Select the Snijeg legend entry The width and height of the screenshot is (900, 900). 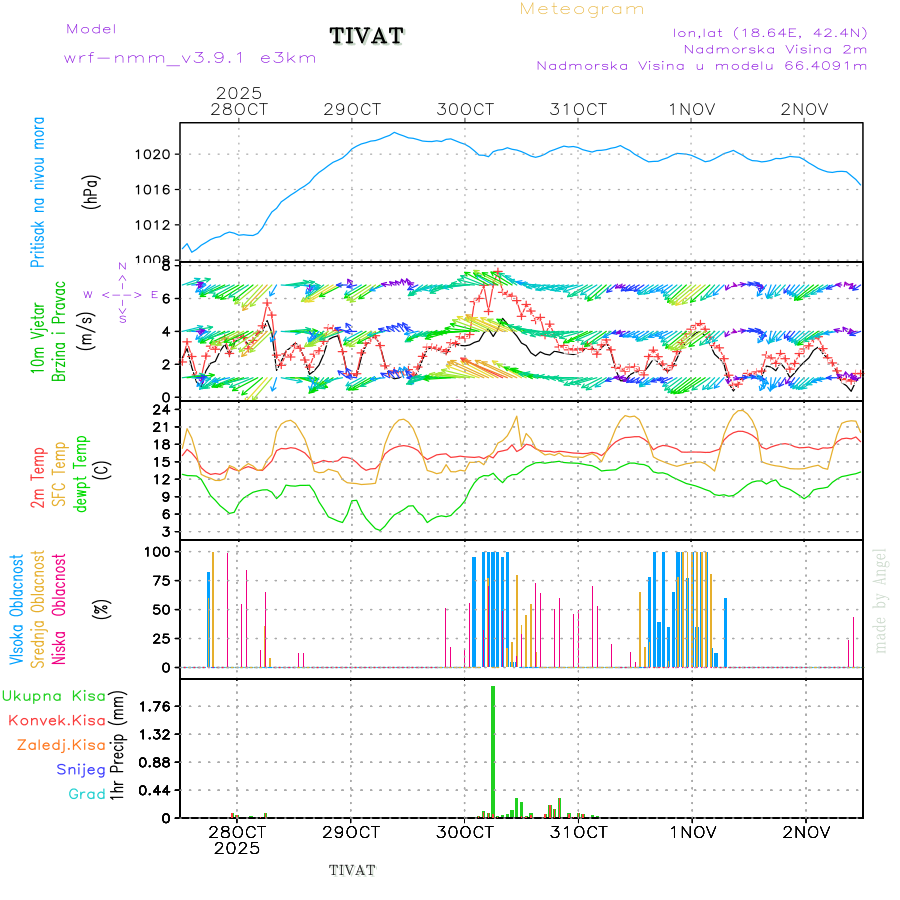tap(81, 770)
